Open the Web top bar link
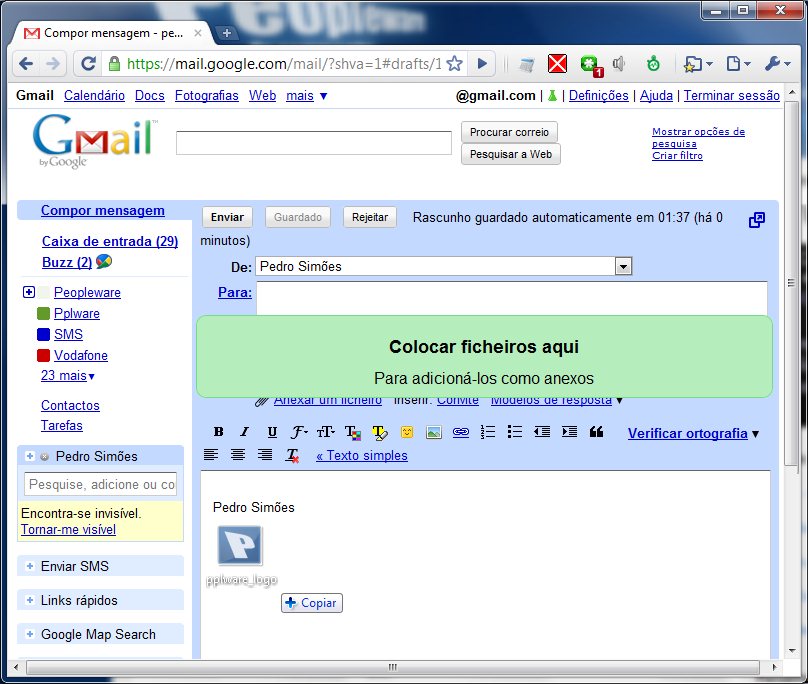The image size is (808, 684). (262, 96)
